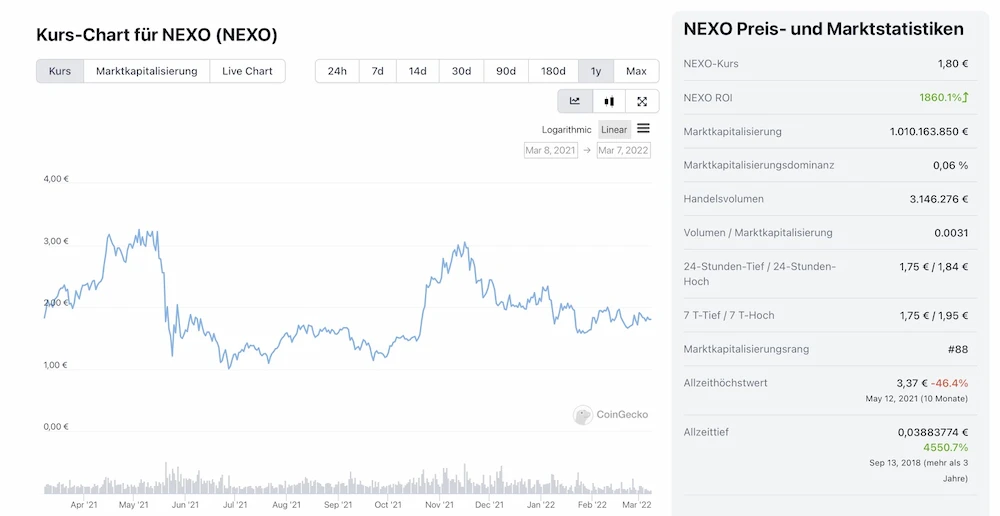Switch to candlestick chart view
The width and height of the screenshot is (1000, 516).
pyautogui.click(x=609, y=101)
